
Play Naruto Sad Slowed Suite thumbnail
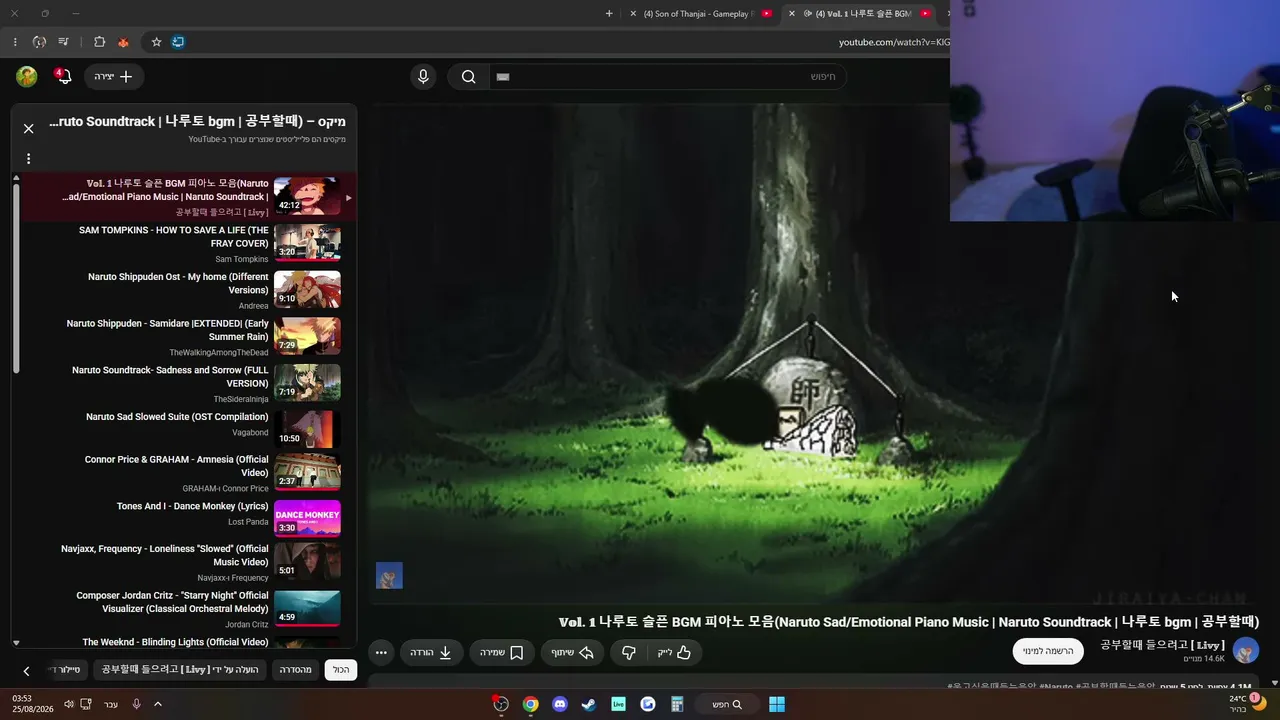pyautogui.click(x=307, y=429)
